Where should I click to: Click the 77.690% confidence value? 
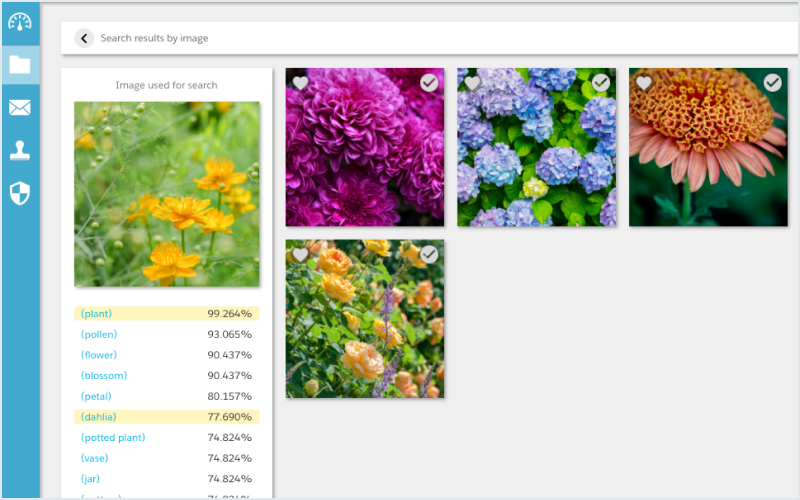coord(230,417)
